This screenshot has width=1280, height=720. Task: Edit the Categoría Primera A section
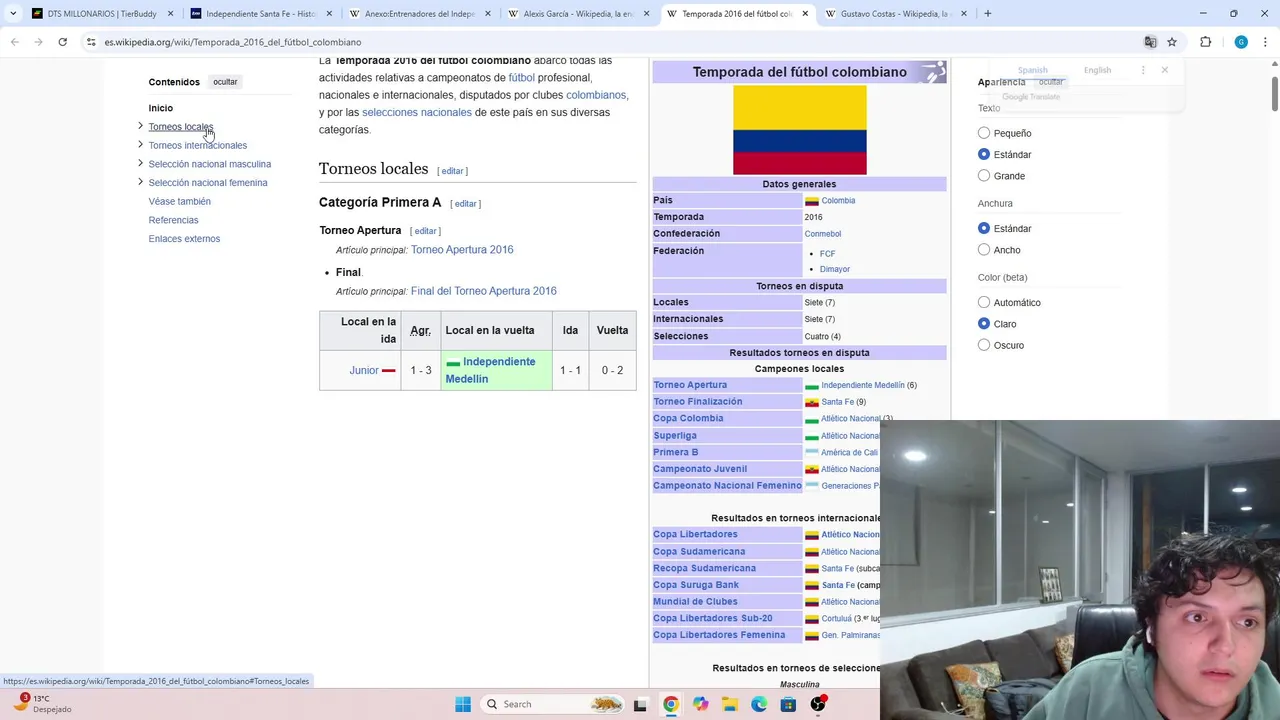pyautogui.click(x=465, y=204)
